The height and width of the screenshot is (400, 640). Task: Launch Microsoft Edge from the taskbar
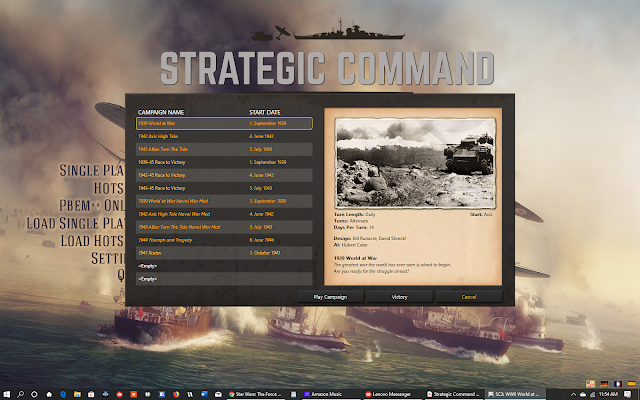[x=63, y=394]
